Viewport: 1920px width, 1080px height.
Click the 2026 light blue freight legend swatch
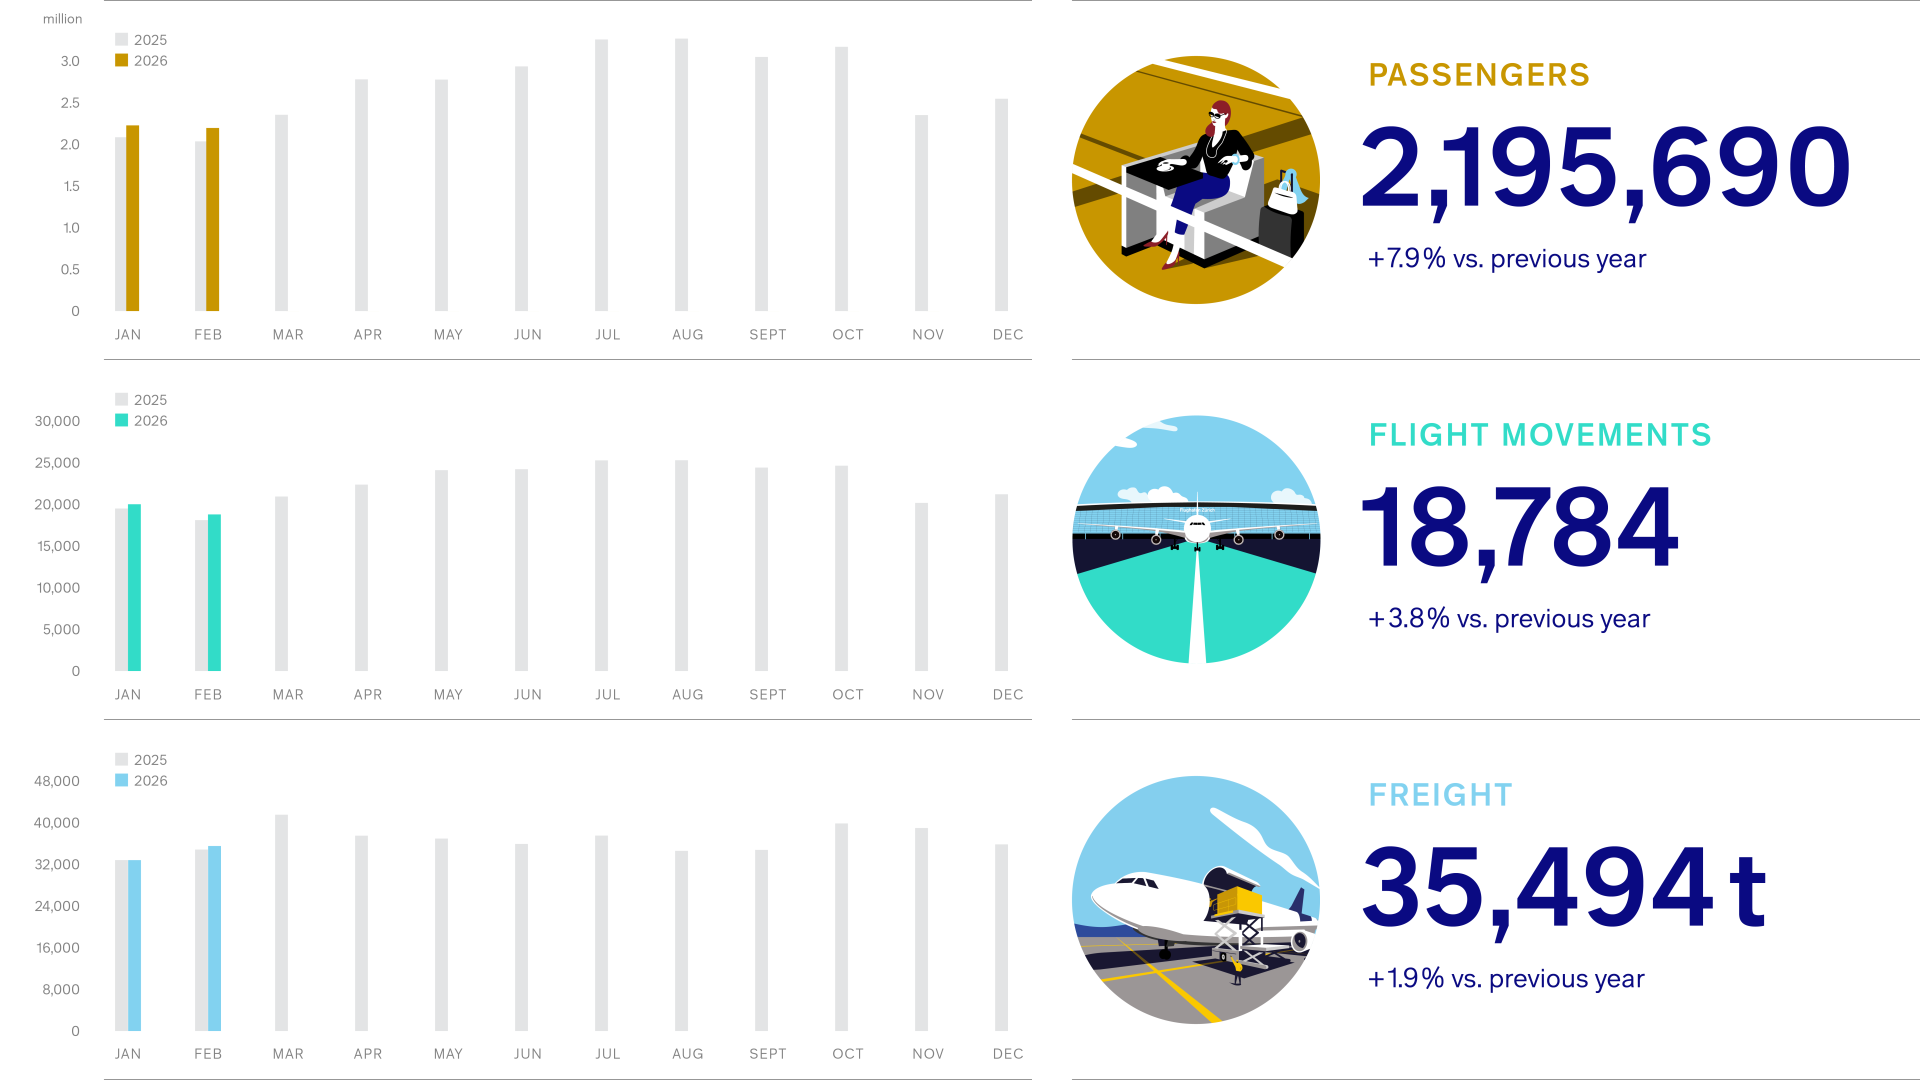122,781
